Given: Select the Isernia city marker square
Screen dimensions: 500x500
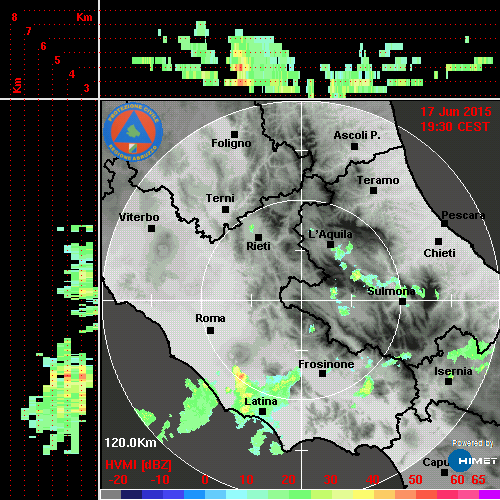Looking at the screenshot, I should pos(448,381).
